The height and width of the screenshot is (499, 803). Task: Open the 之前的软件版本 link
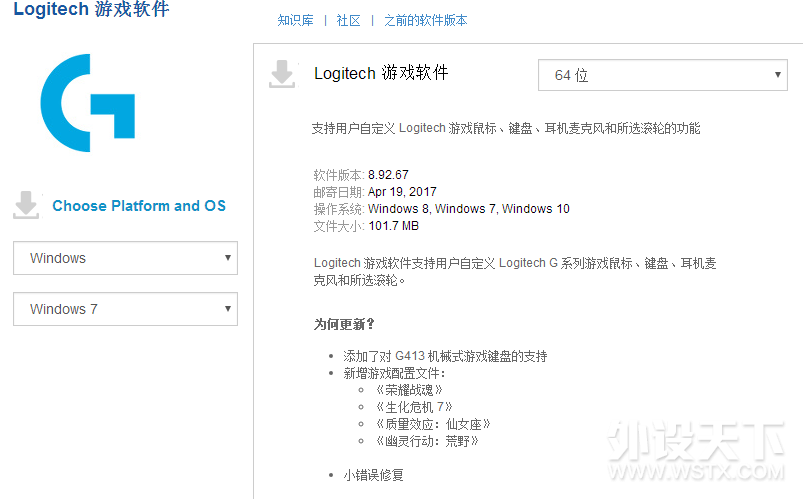pos(425,20)
